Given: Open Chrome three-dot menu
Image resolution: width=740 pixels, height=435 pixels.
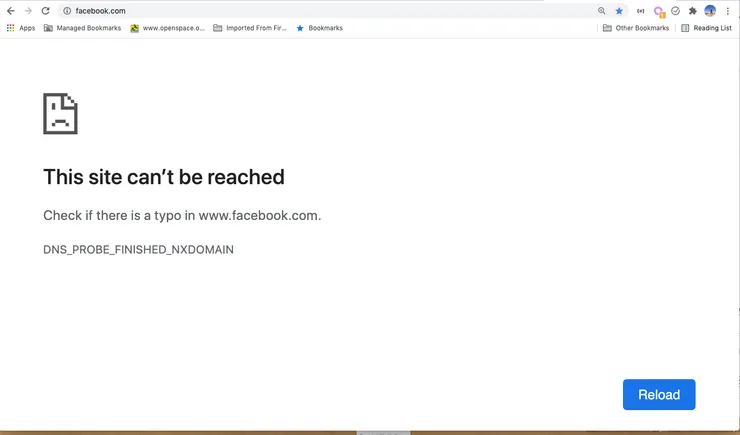Looking at the screenshot, I should pyautogui.click(x=727, y=11).
